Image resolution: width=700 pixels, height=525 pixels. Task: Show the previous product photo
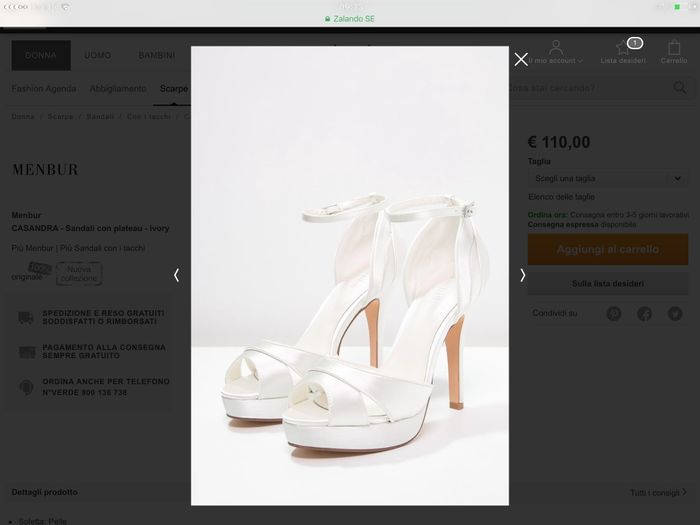176,275
